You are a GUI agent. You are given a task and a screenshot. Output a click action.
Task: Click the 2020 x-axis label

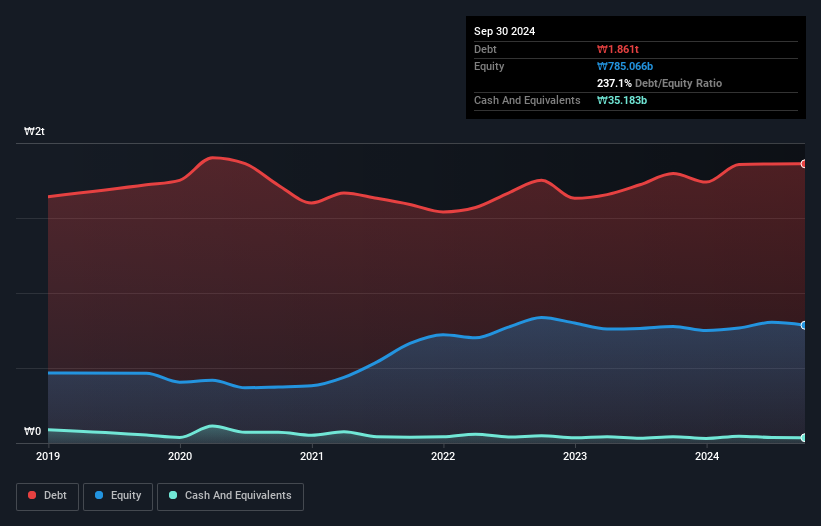click(x=180, y=456)
